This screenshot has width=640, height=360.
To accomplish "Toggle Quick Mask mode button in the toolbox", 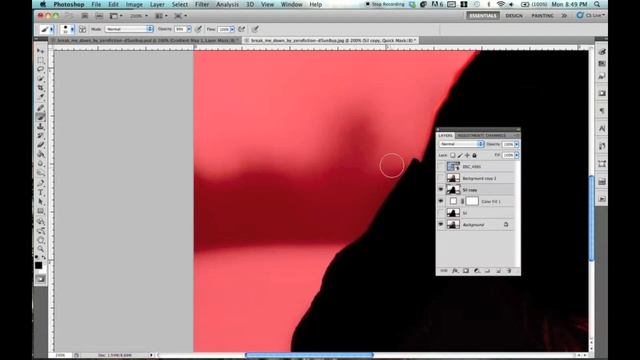I will click(x=40, y=279).
